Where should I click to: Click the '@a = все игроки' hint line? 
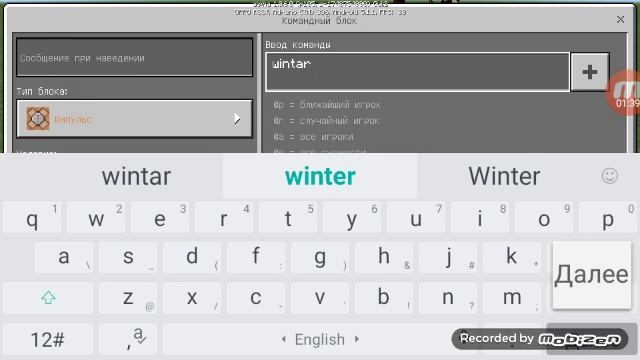313,137
